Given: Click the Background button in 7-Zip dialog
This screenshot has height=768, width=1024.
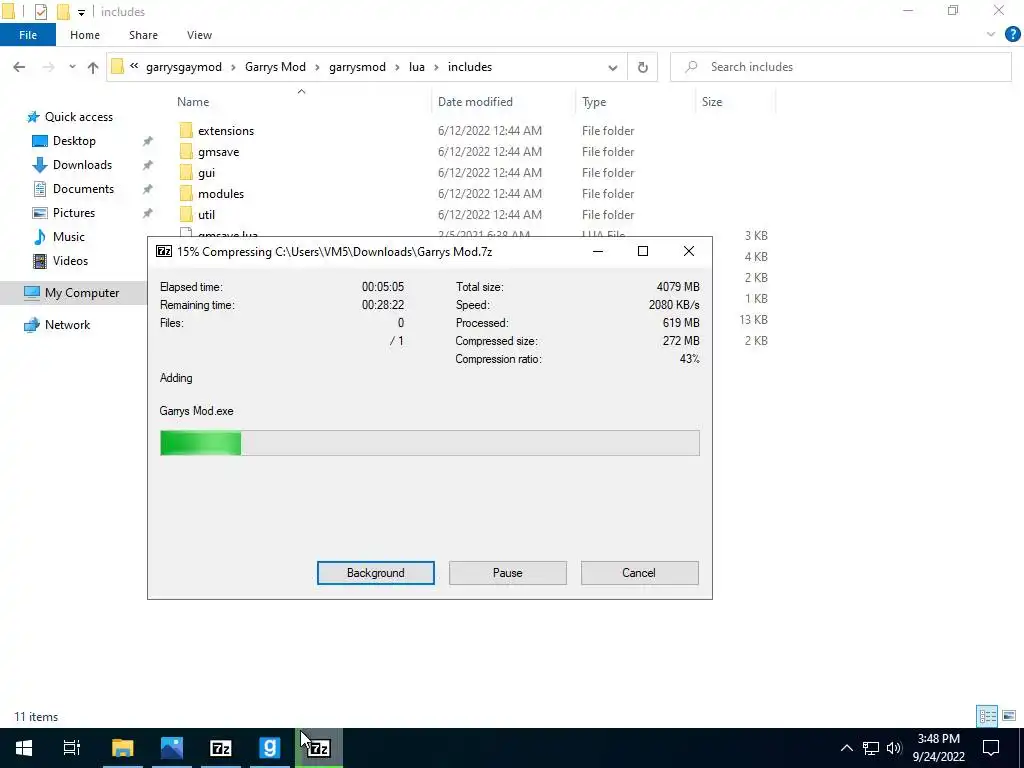Looking at the screenshot, I should (376, 573).
